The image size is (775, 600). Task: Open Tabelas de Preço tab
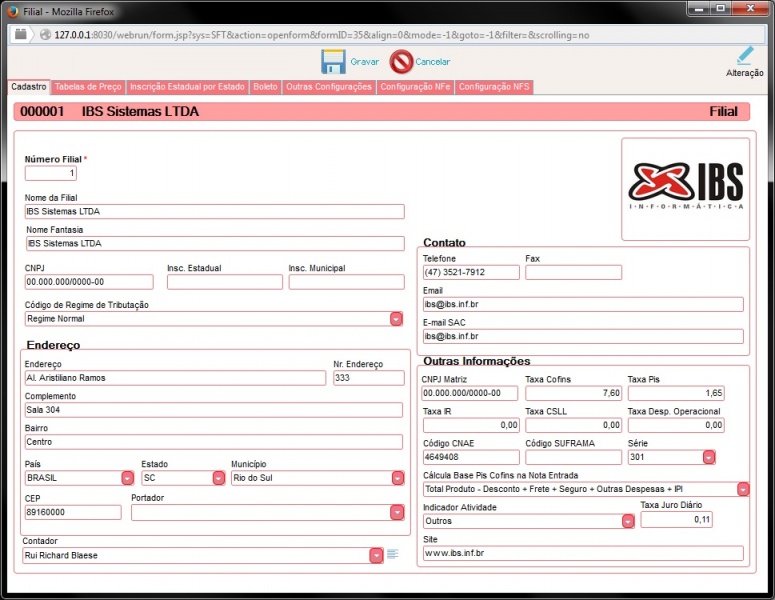pos(88,86)
